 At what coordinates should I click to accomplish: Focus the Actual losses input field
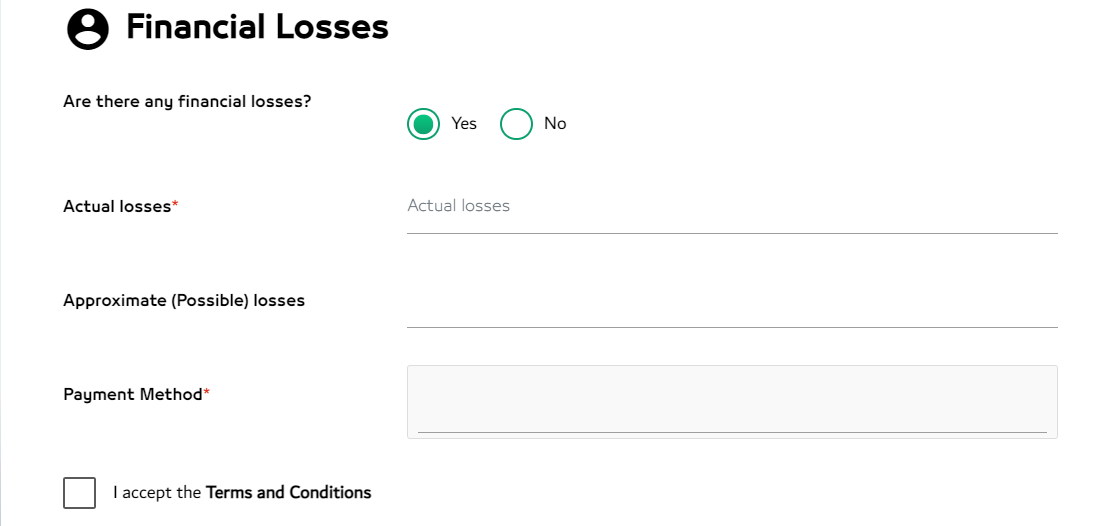coord(731,207)
